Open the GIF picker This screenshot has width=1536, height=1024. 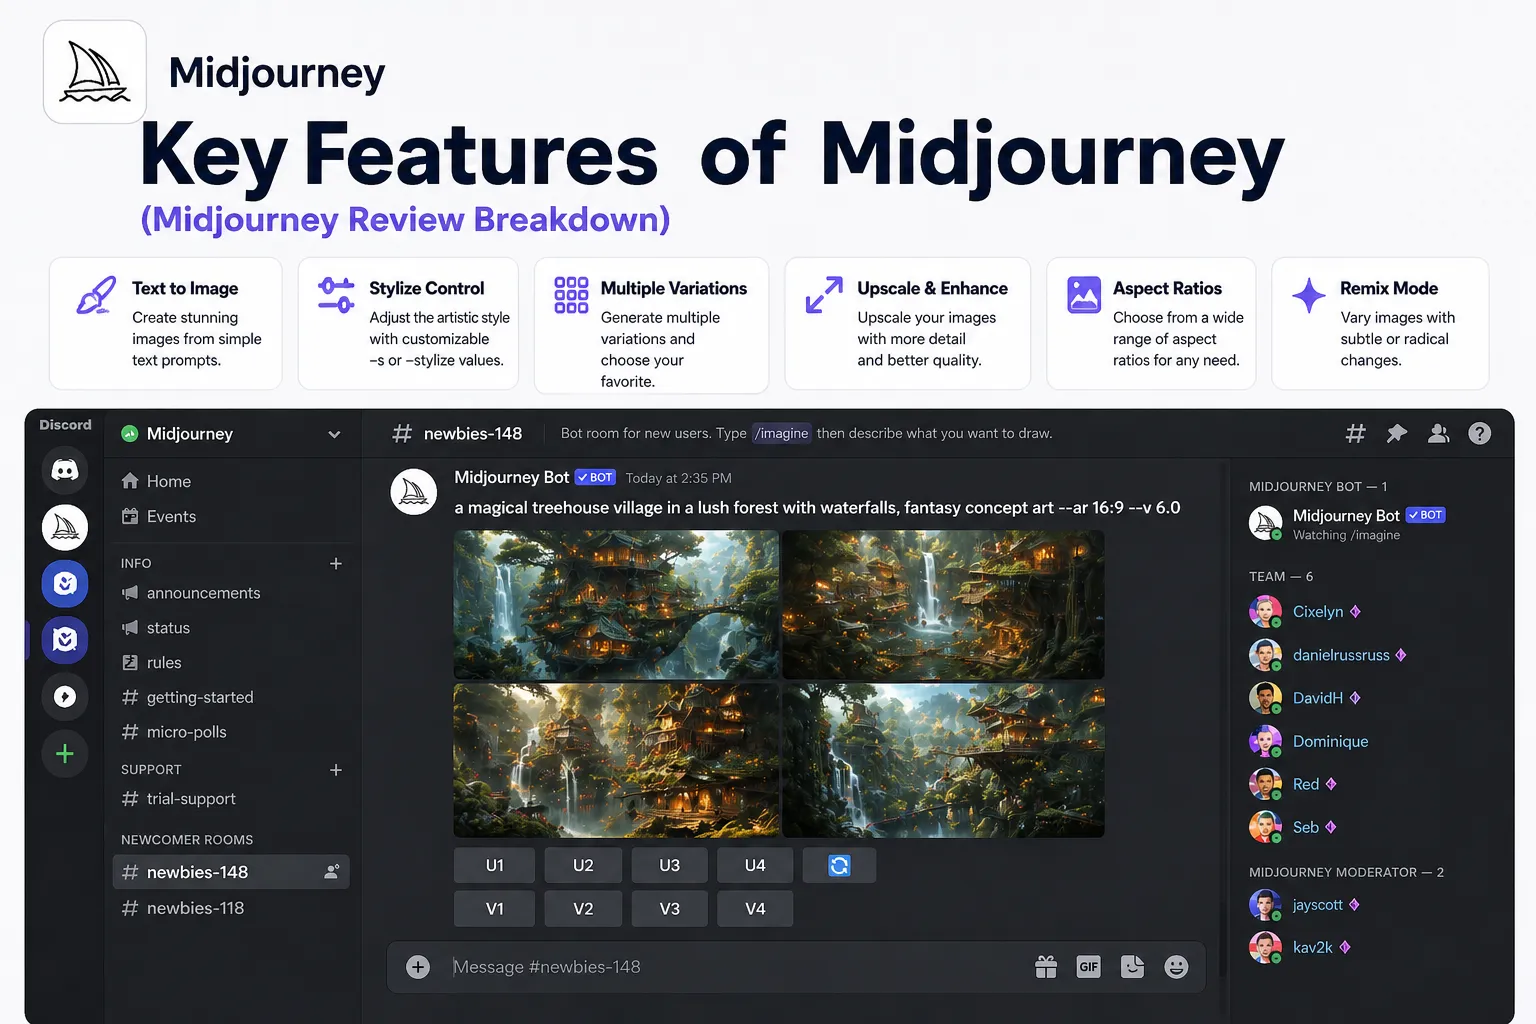coord(1089,967)
